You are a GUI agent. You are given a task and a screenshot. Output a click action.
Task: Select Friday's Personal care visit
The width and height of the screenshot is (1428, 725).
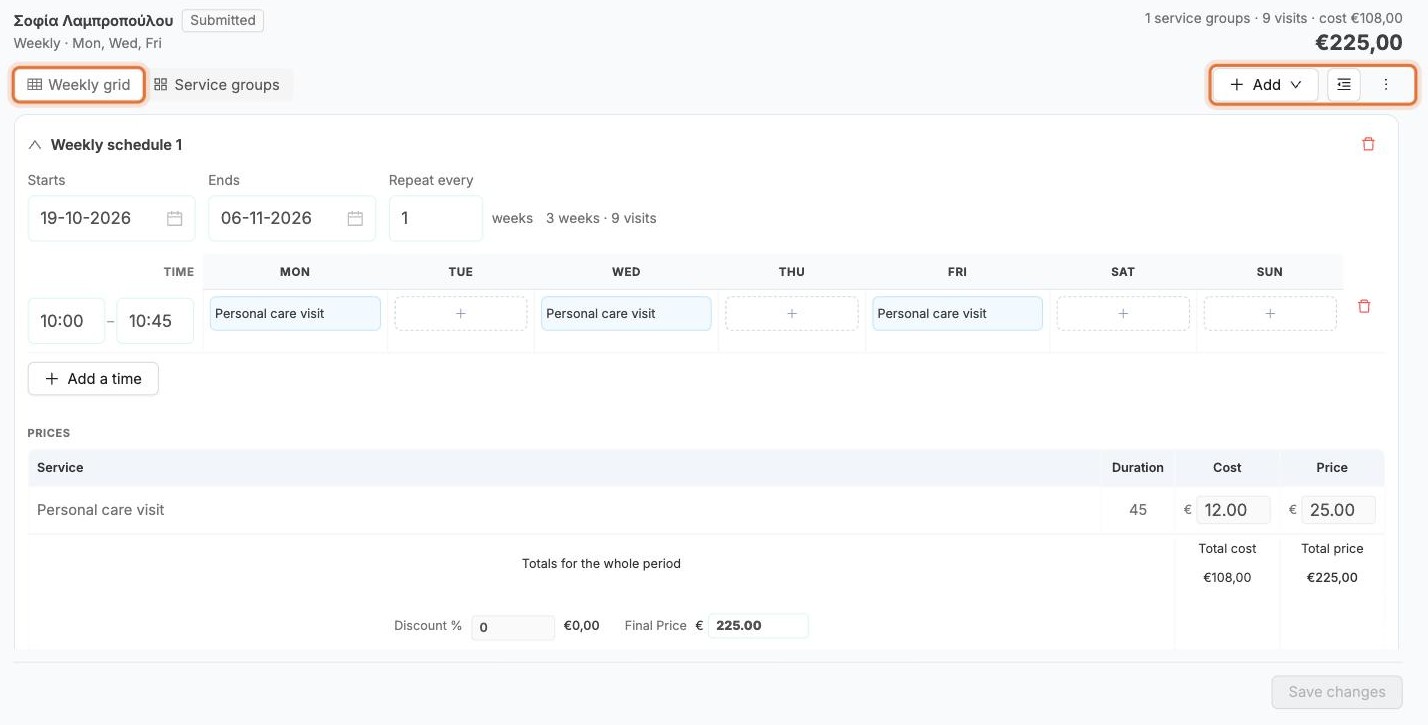[957, 313]
